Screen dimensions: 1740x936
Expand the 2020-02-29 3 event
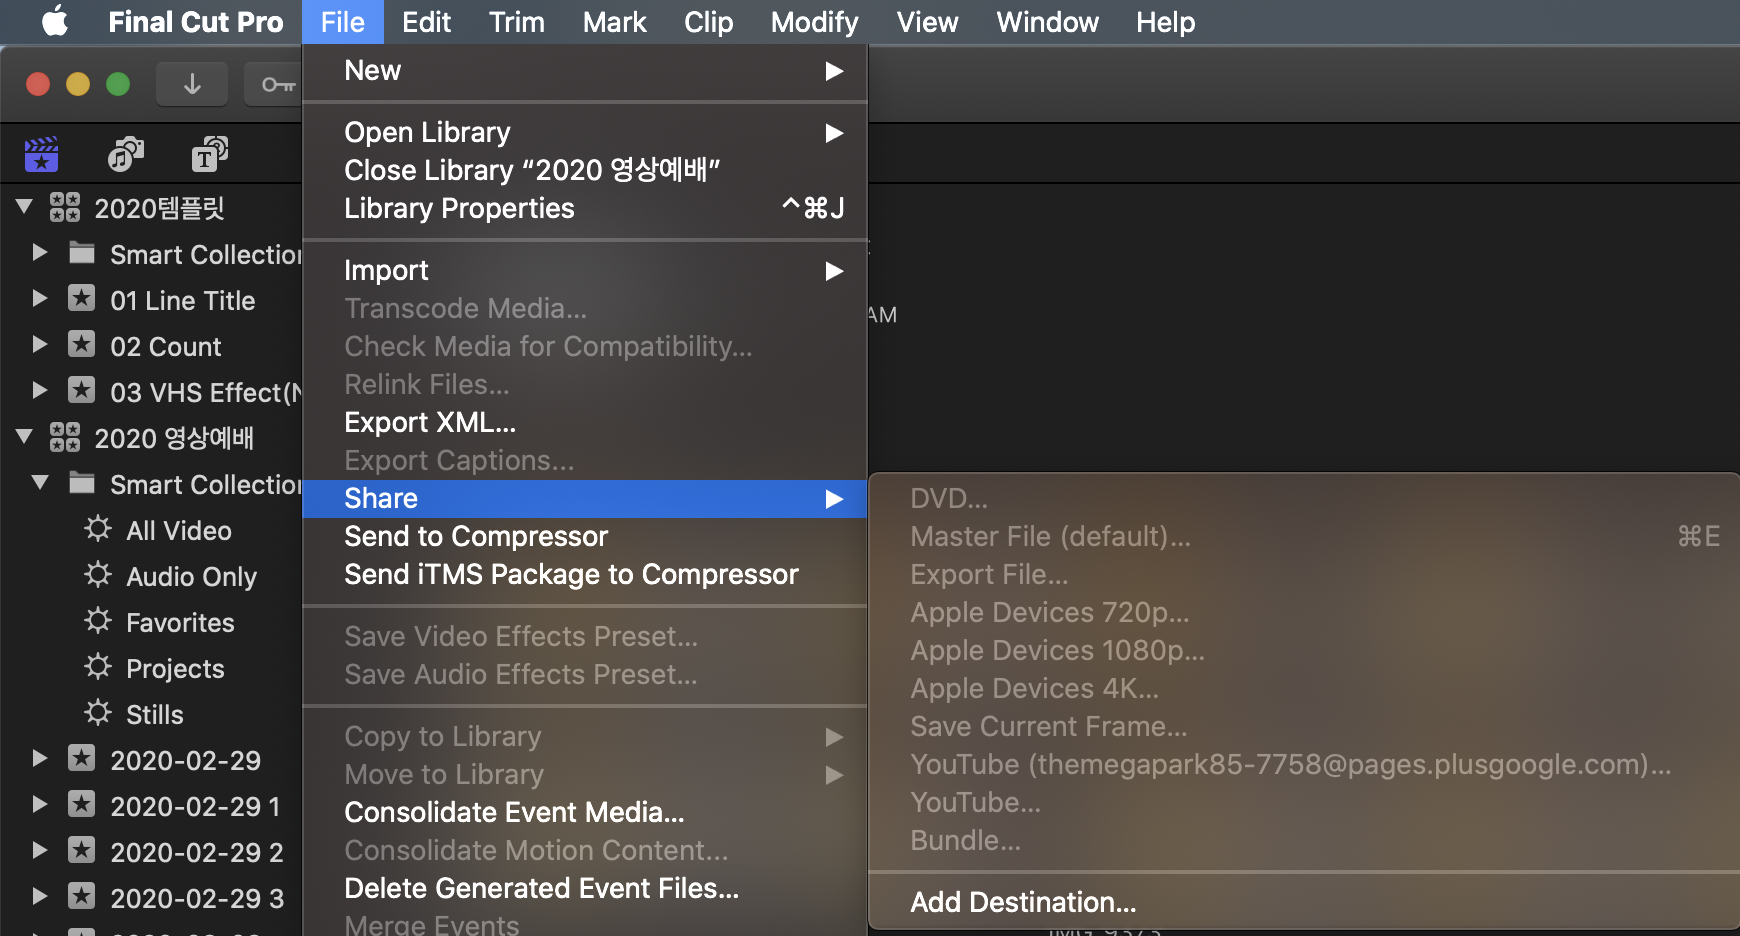point(40,896)
